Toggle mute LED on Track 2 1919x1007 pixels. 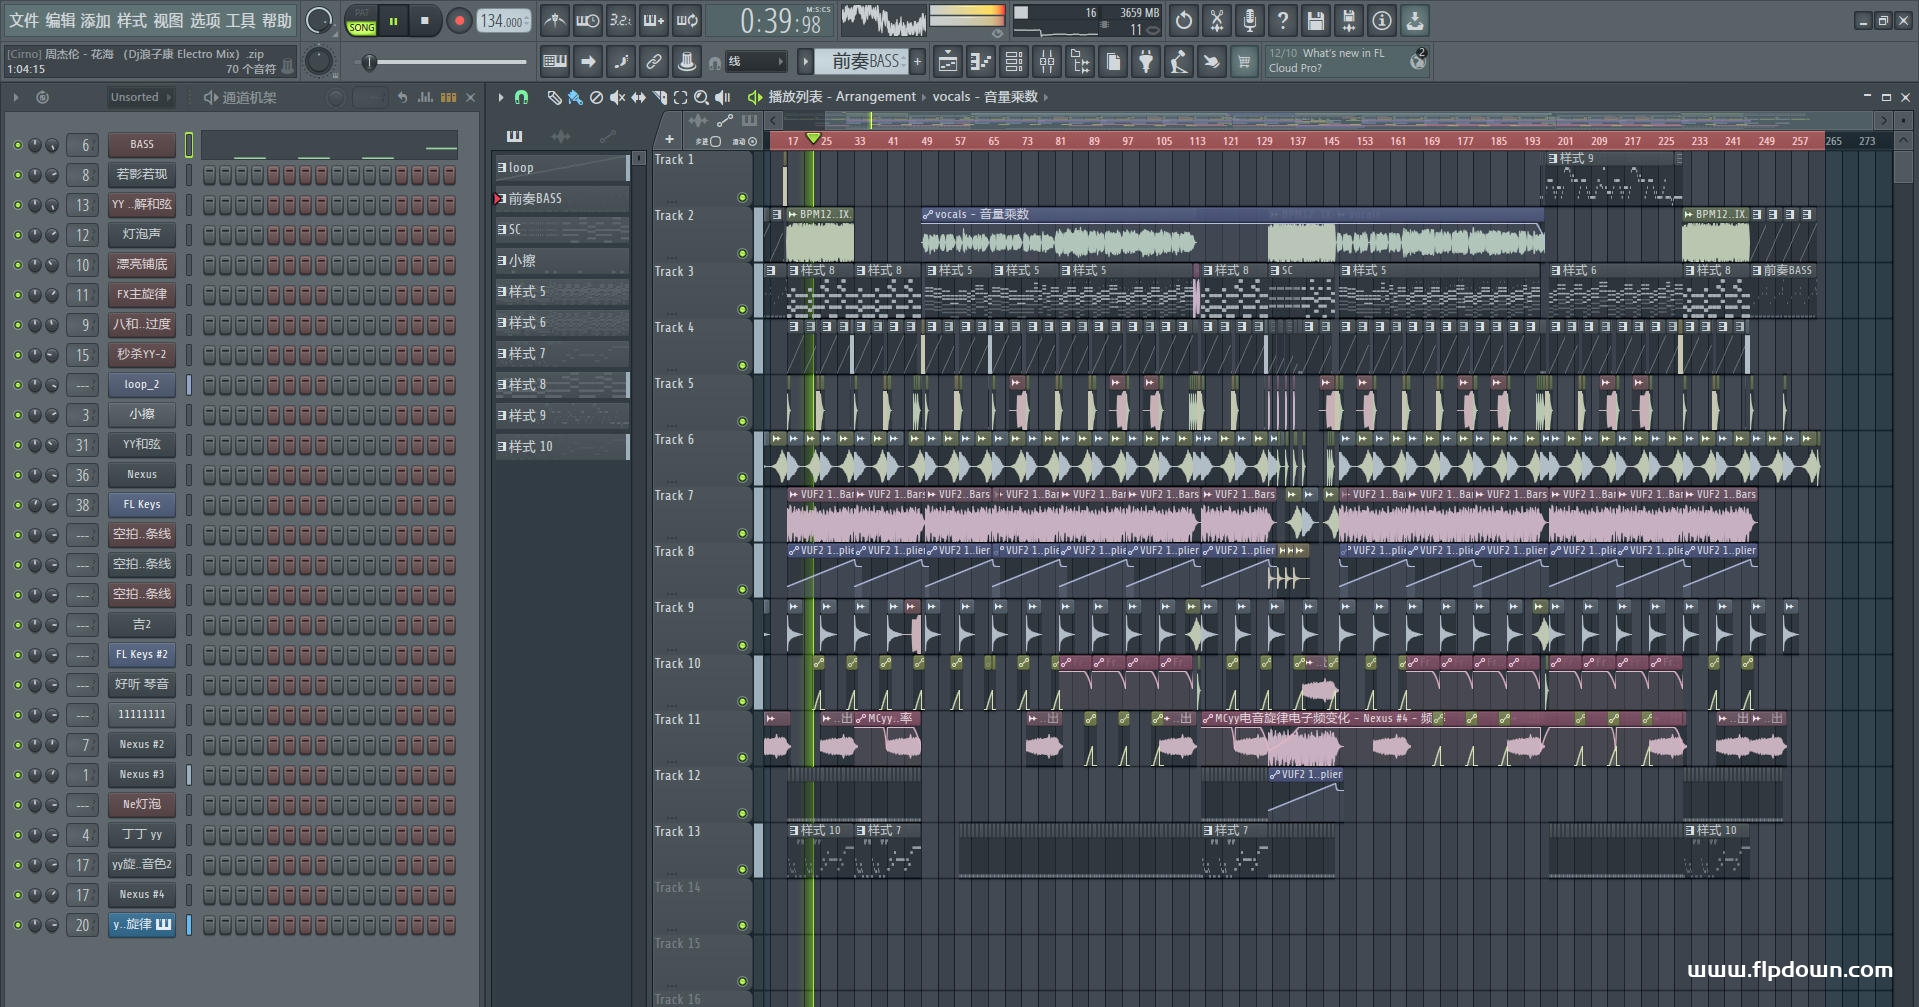(742, 253)
